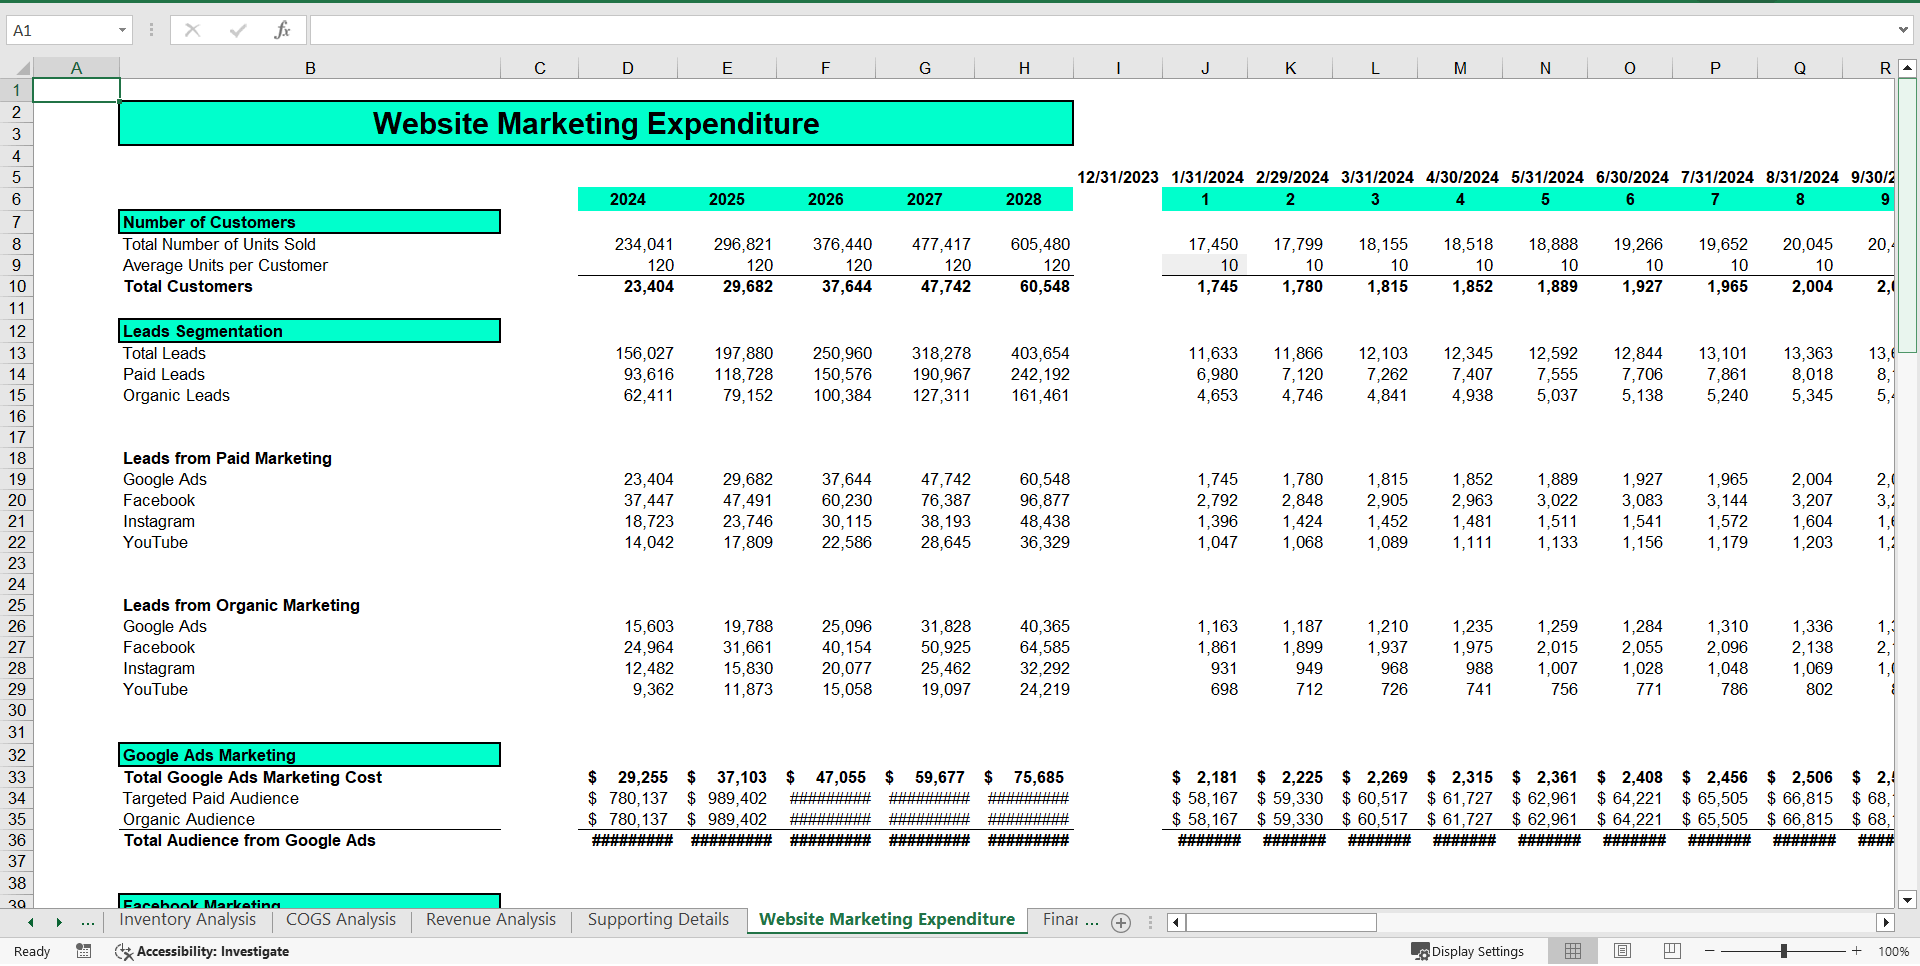Click the formula bar grip dots

pyautogui.click(x=151, y=30)
